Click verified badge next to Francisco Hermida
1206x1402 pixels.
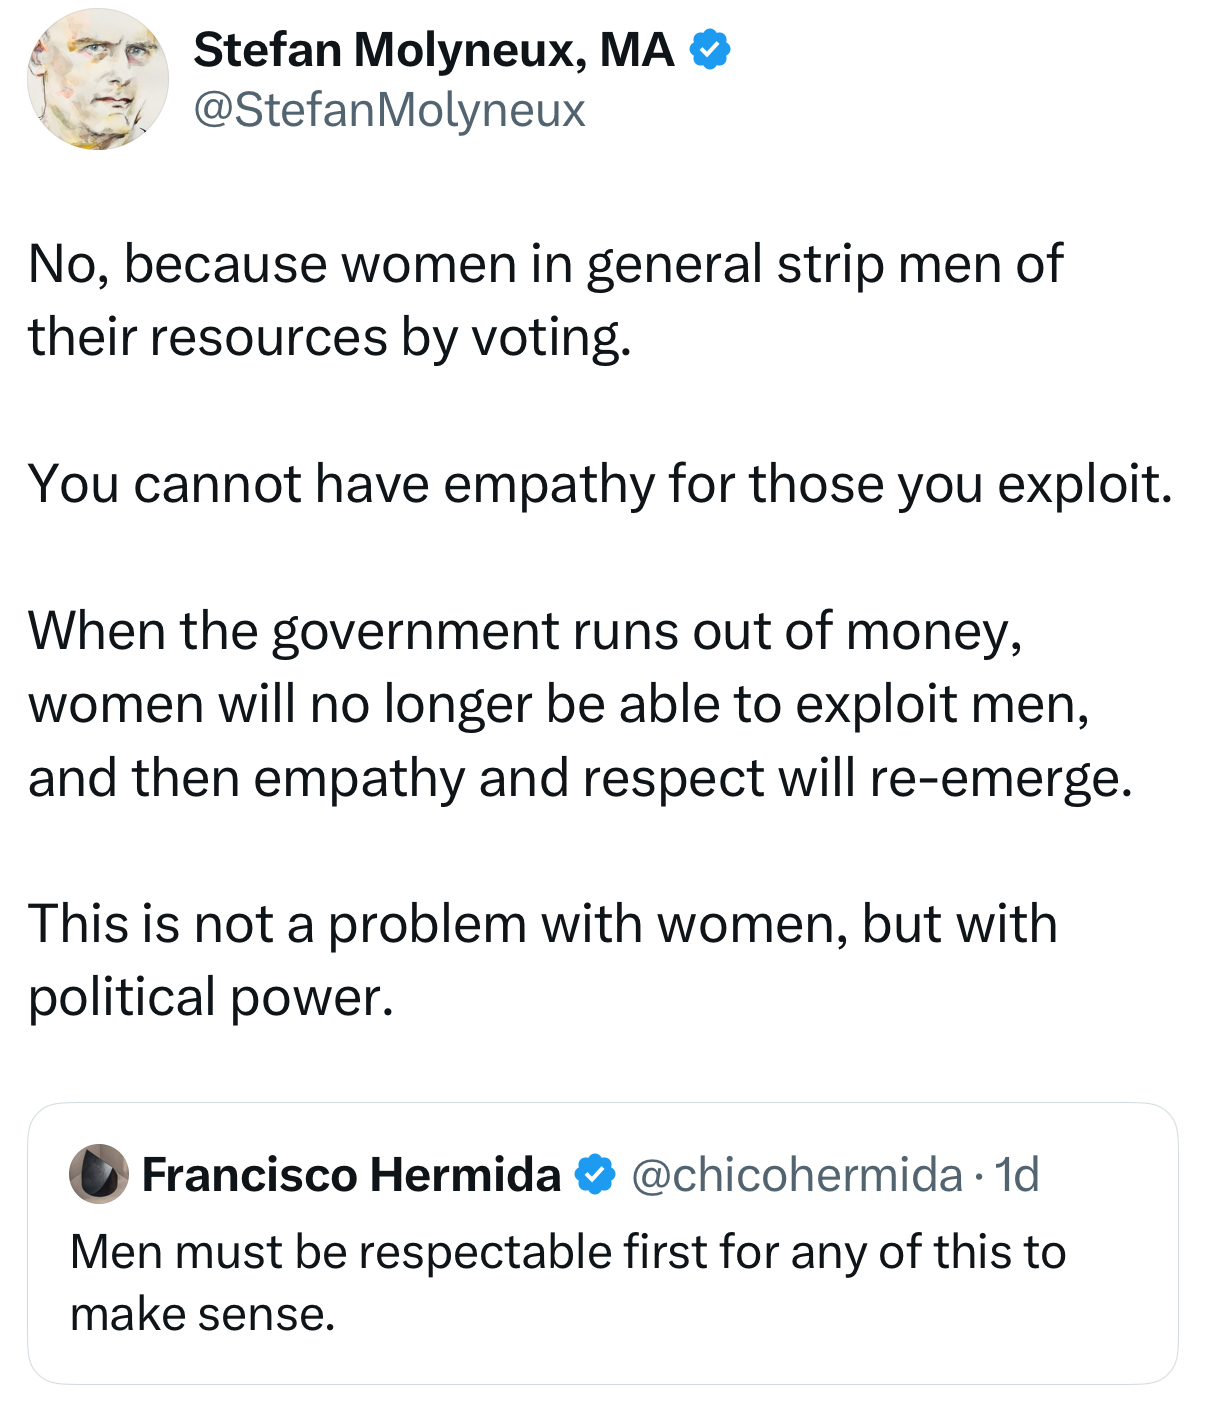(x=596, y=1174)
